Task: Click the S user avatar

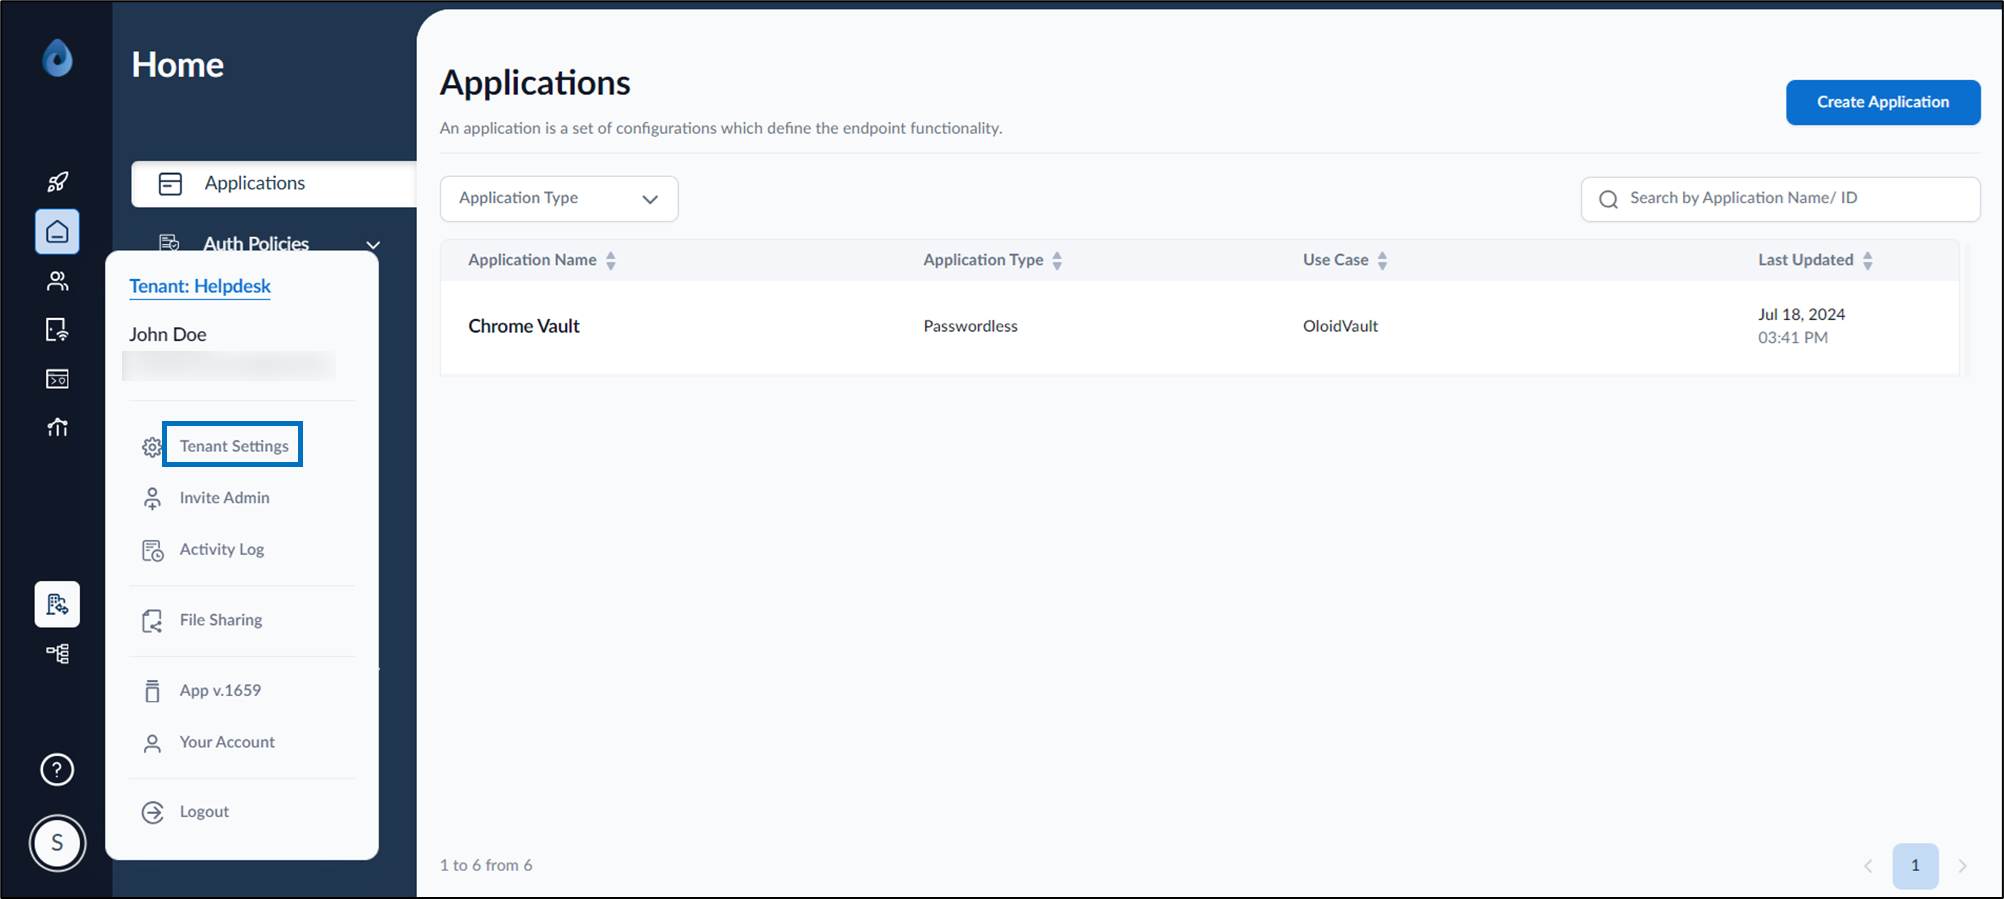Action: pos(57,843)
